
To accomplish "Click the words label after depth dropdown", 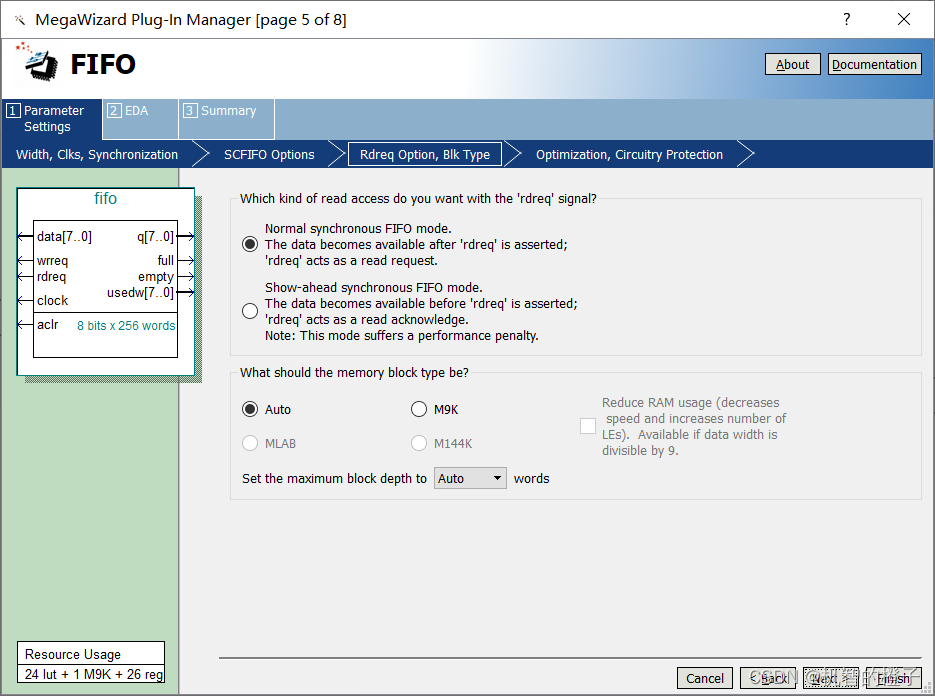I will pos(531,478).
